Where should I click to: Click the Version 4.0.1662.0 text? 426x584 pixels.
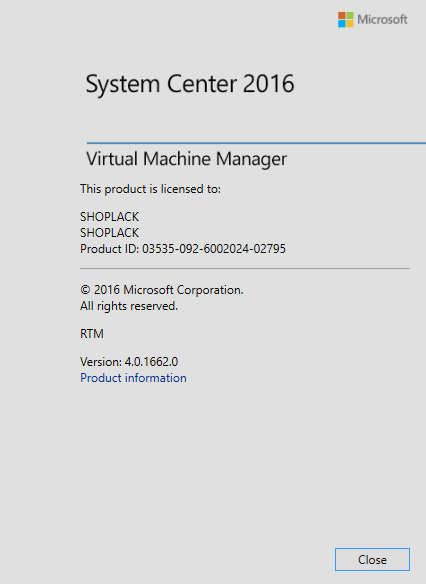(x=129, y=362)
